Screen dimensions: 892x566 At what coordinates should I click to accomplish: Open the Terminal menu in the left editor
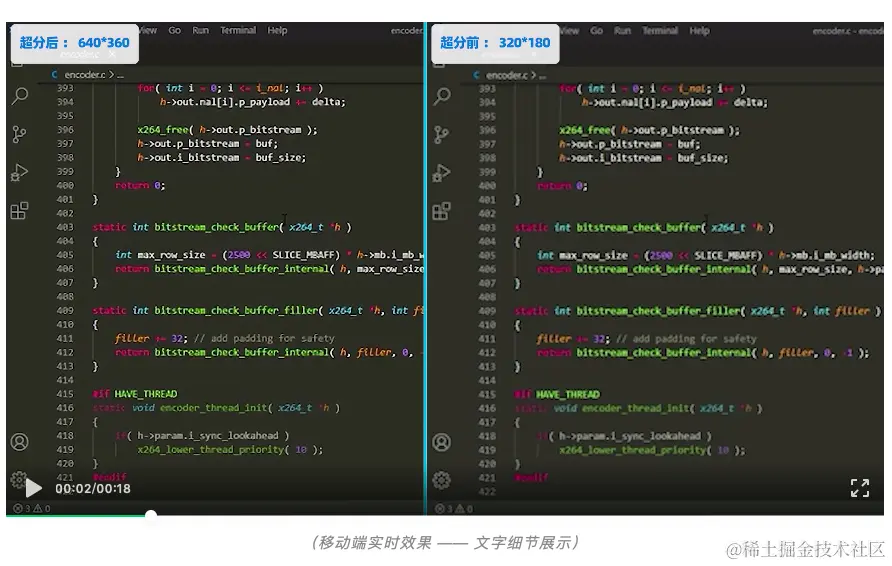point(238,30)
